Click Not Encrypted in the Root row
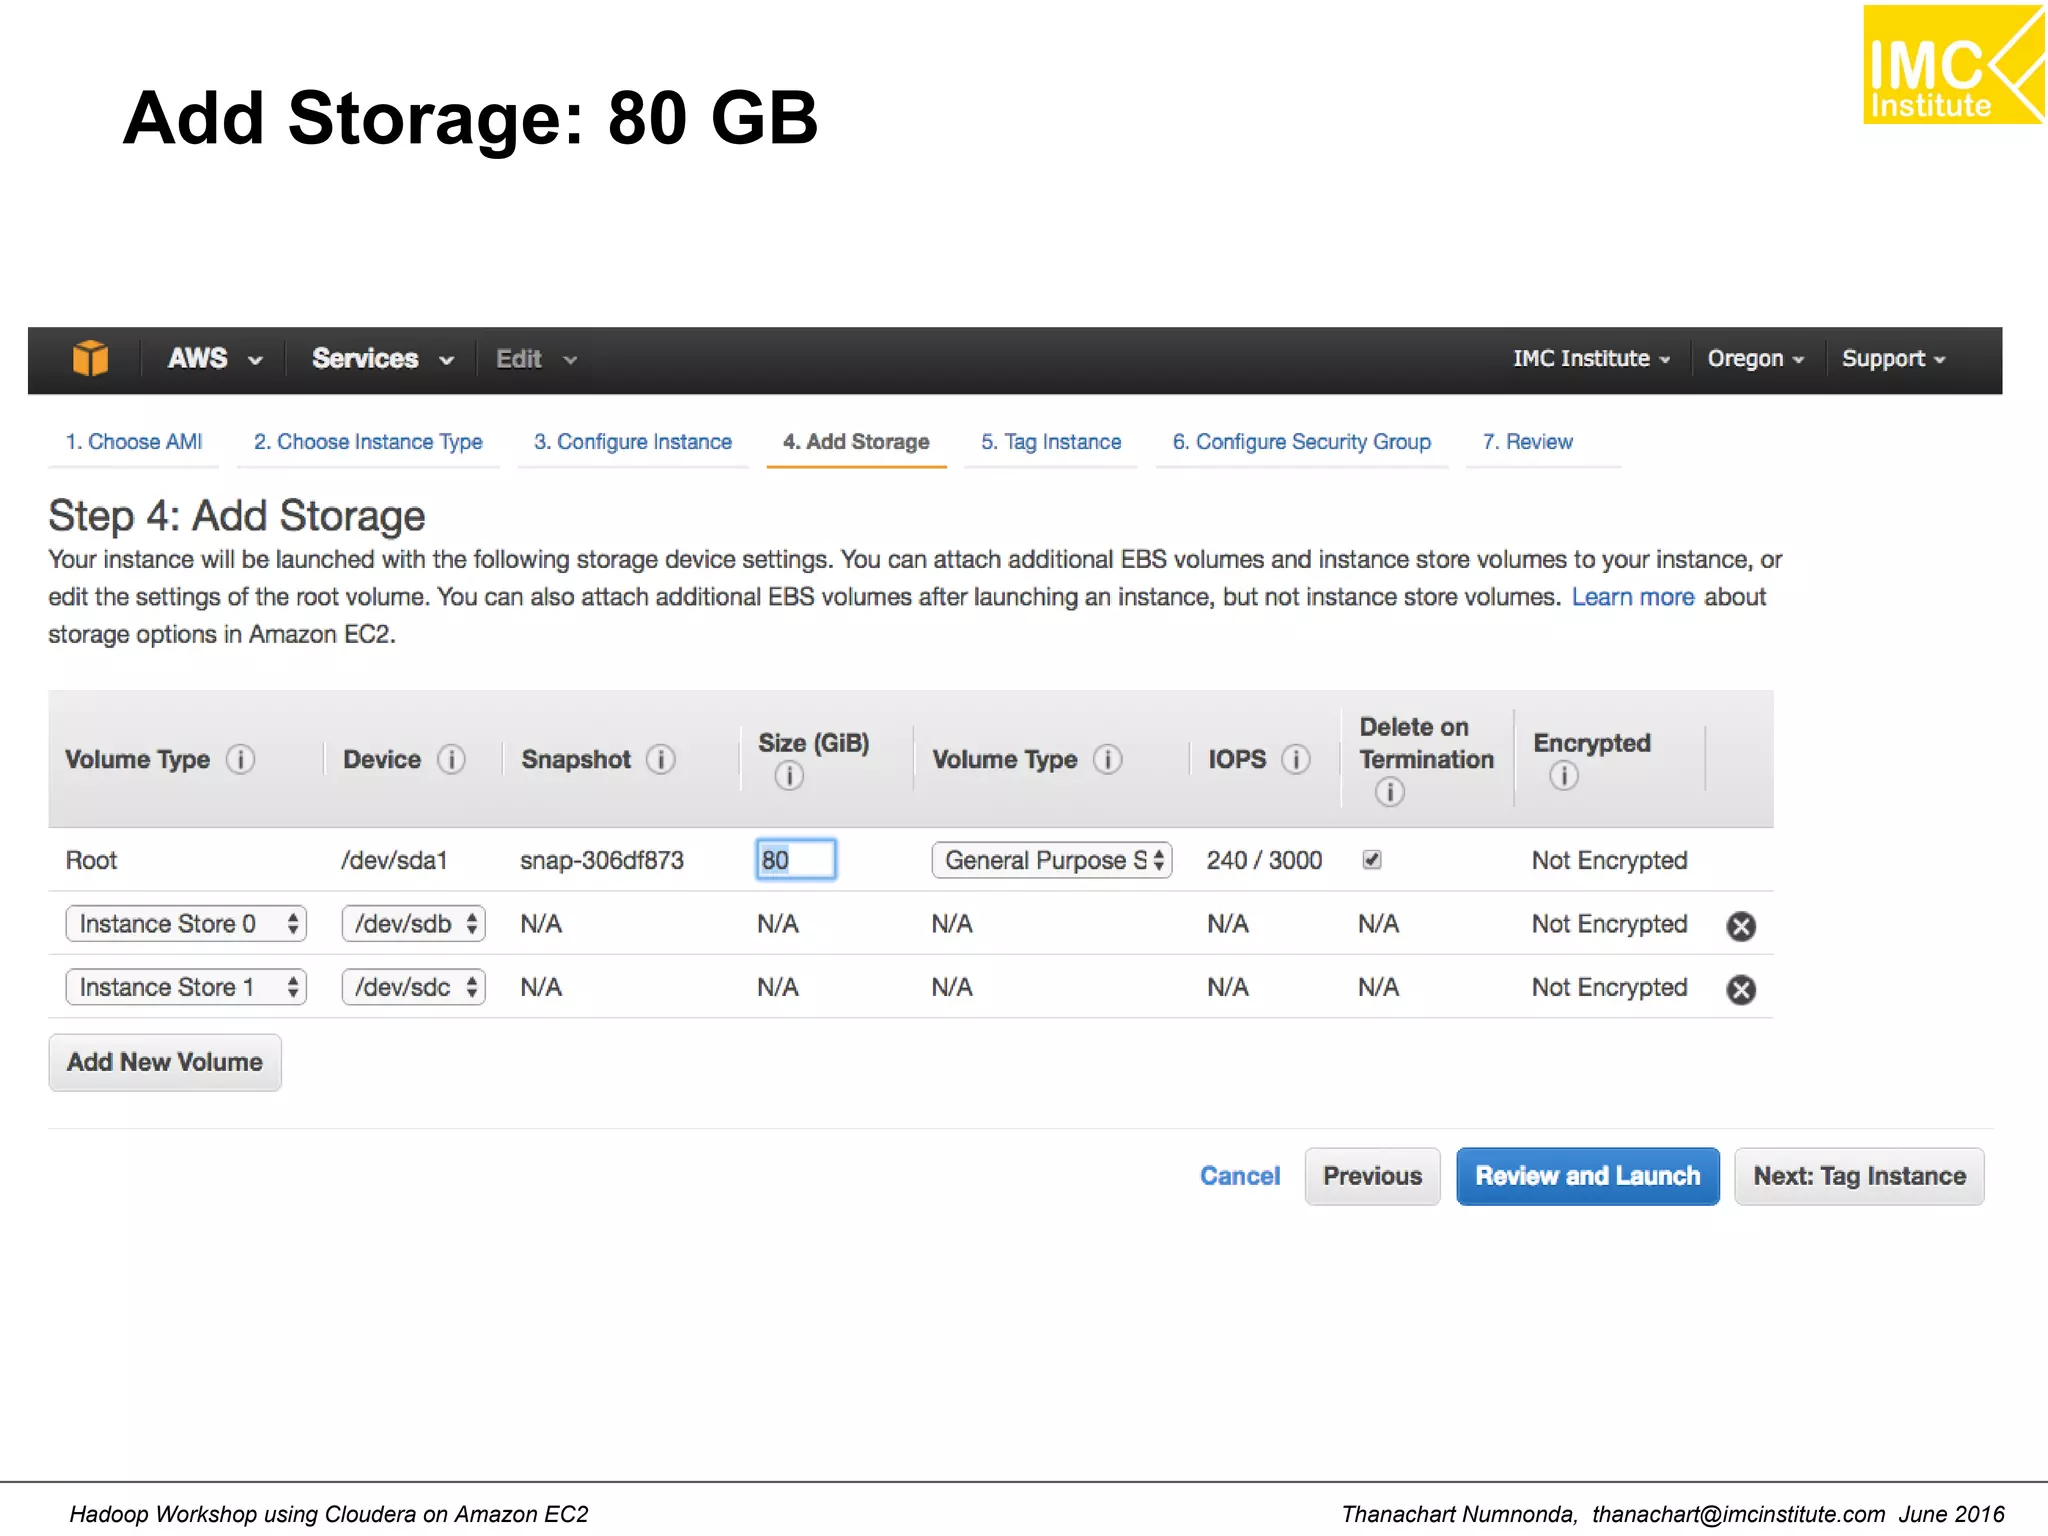Image resolution: width=2048 pixels, height=1536 pixels. click(1609, 860)
